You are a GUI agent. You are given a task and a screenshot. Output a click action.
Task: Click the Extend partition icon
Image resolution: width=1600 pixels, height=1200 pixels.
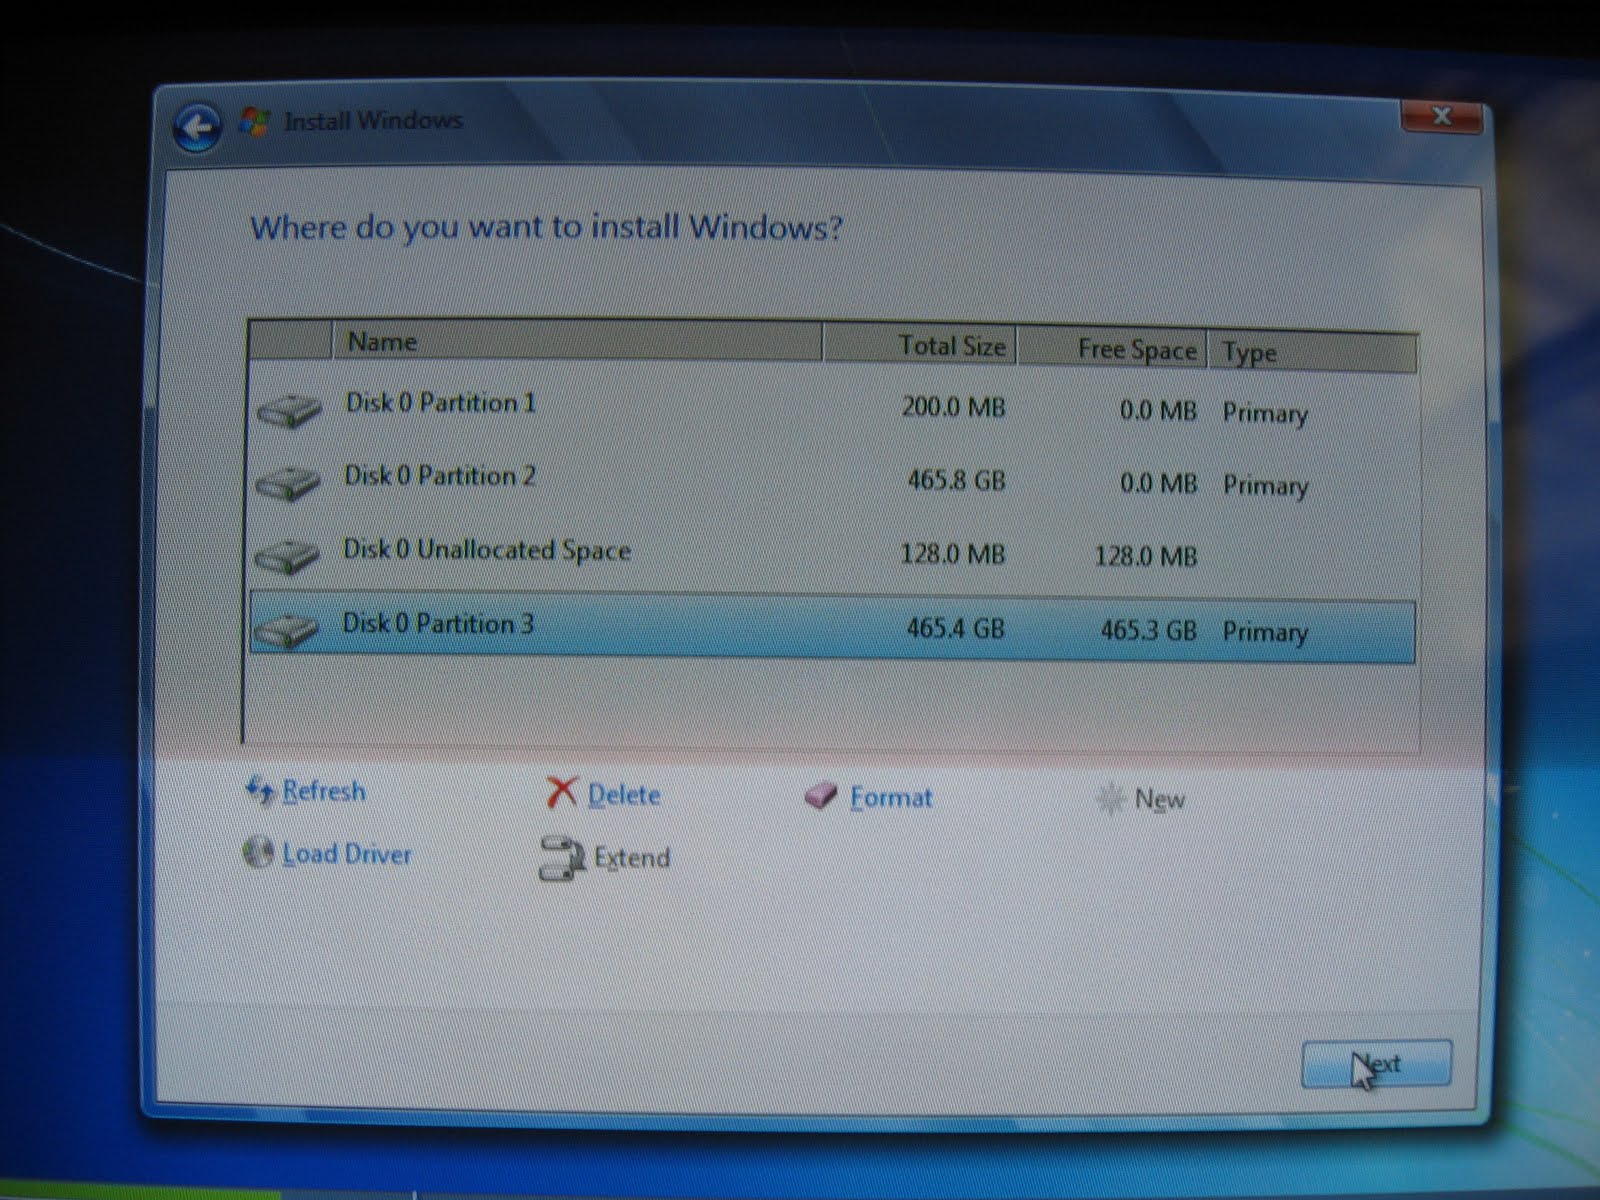tap(562, 858)
